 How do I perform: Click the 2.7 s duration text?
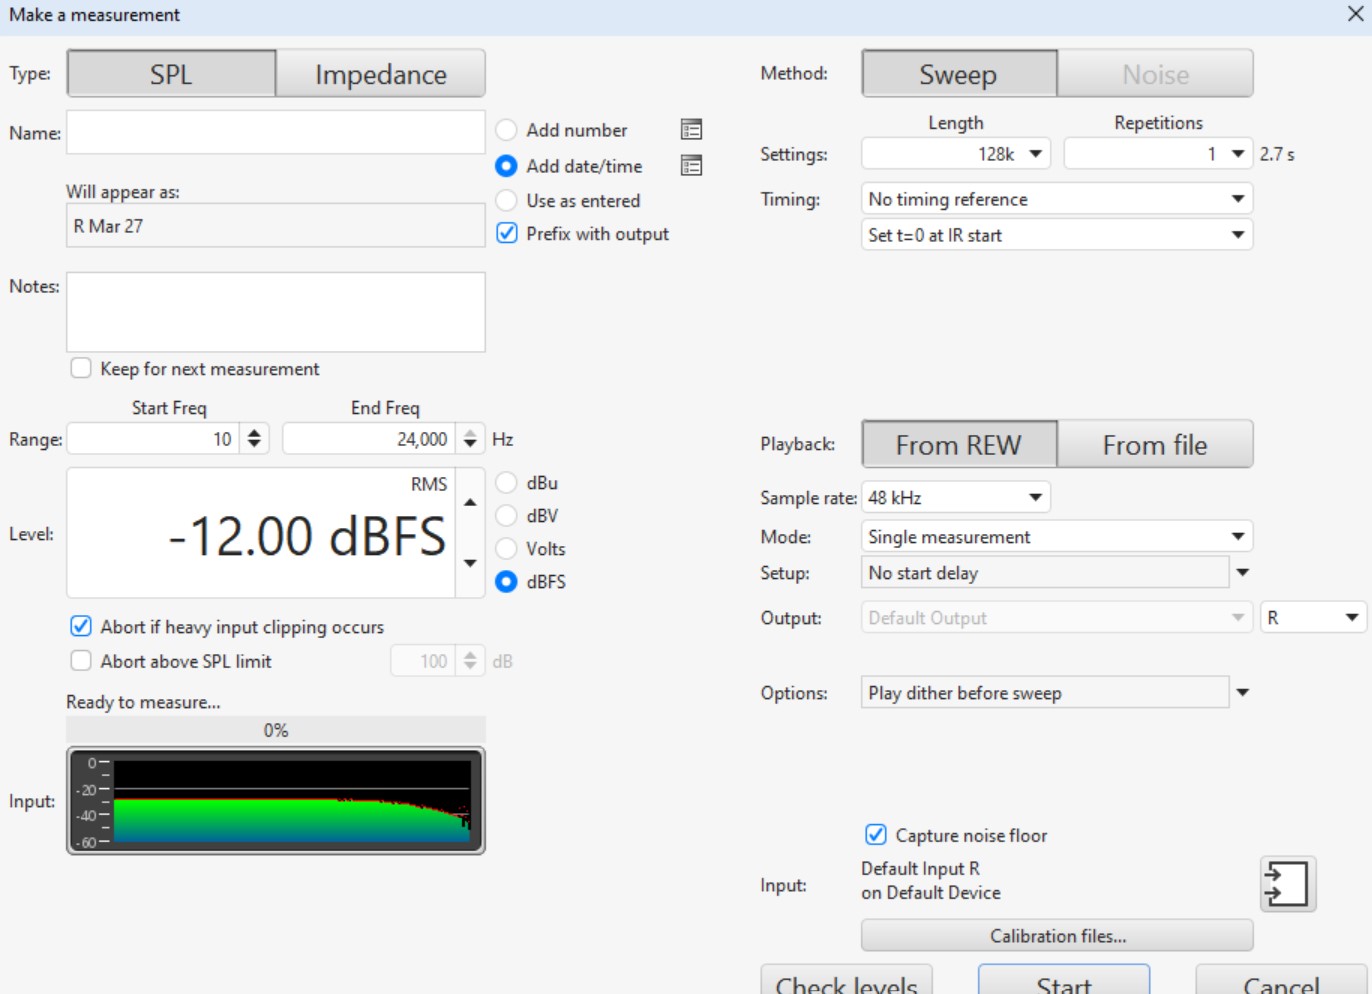tap(1277, 154)
